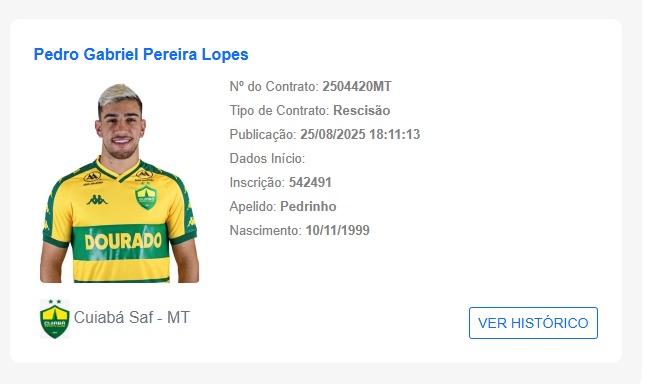
Task: Click the Nascimento label
Action: [266, 231]
